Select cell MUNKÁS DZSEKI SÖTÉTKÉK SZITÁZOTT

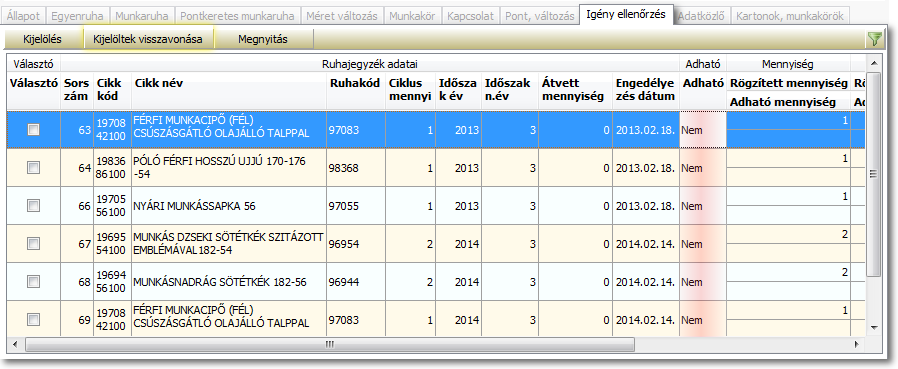click(229, 244)
